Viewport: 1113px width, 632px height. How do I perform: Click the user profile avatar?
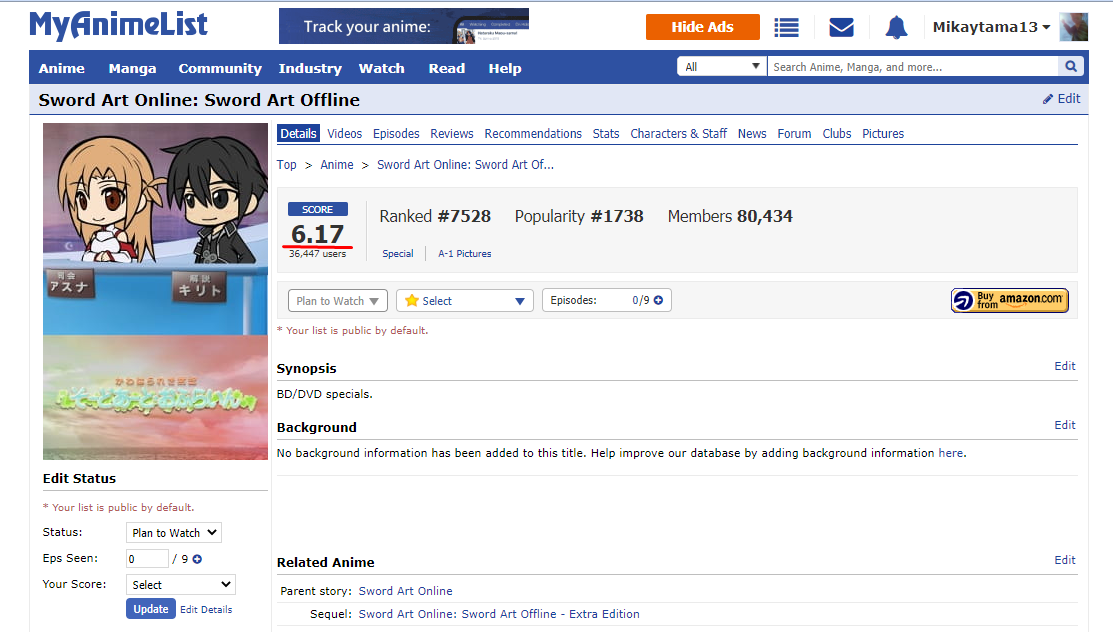pyautogui.click(x=1073, y=27)
